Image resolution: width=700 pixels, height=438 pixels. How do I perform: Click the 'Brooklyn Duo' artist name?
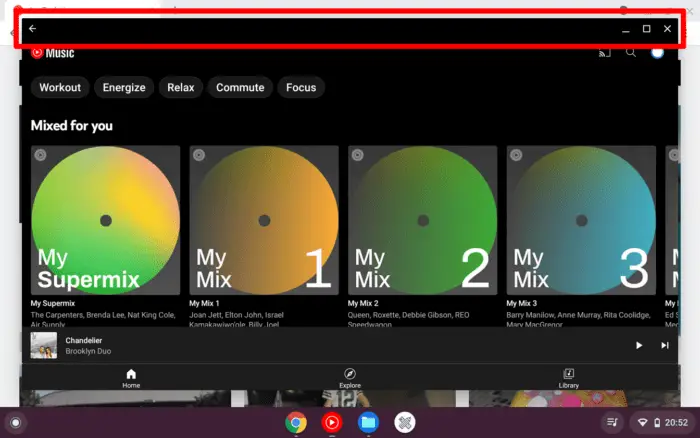[88, 351]
